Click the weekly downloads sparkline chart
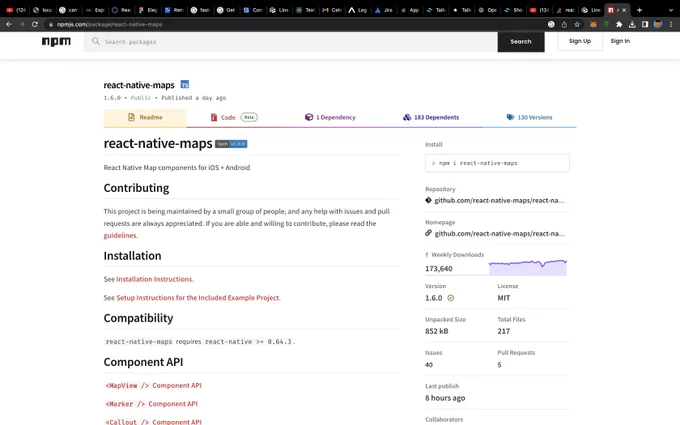 pyautogui.click(x=528, y=267)
